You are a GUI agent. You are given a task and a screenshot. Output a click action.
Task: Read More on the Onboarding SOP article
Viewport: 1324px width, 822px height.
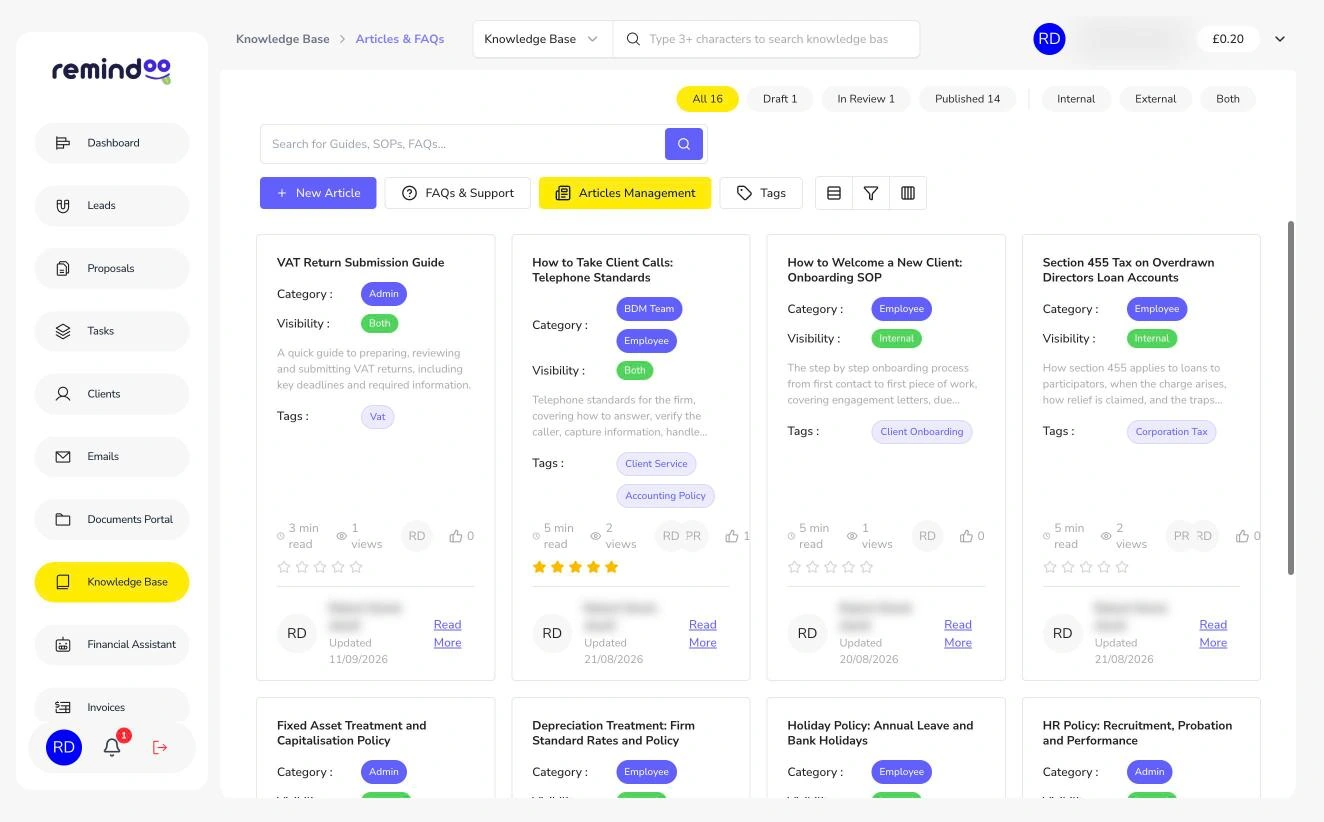point(958,634)
